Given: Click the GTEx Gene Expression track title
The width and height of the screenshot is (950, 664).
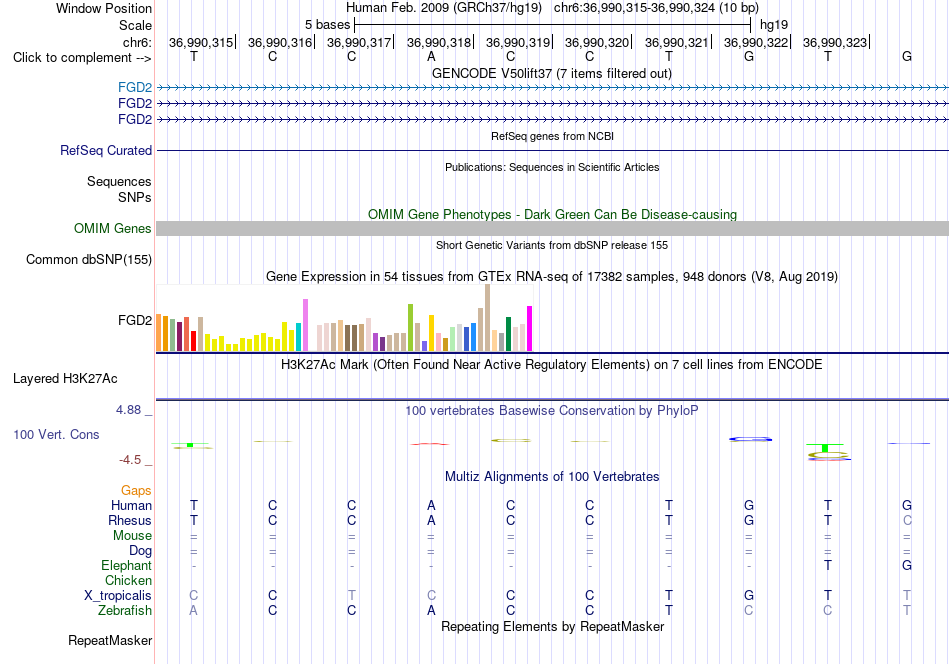Looking at the screenshot, I should (x=552, y=277).
